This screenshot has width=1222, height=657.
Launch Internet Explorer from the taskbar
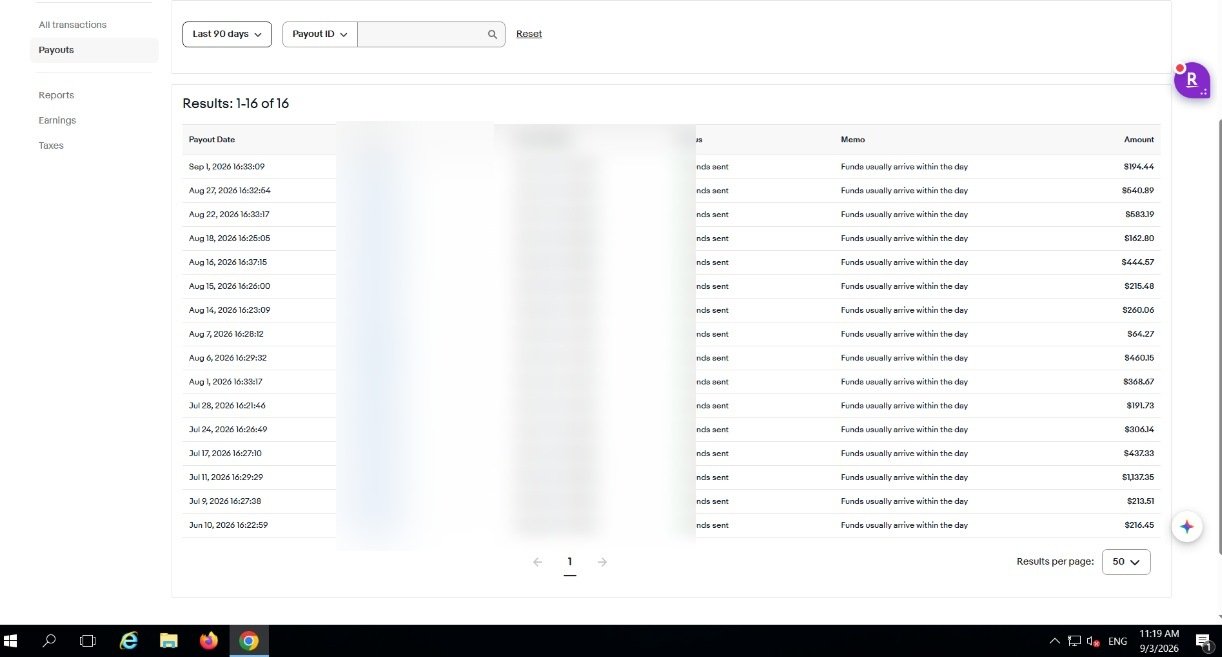pyautogui.click(x=129, y=641)
